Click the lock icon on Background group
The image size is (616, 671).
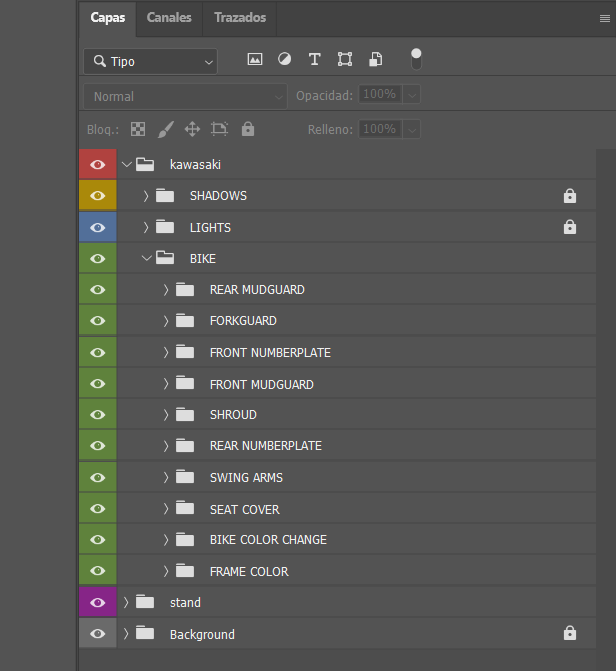pos(570,633)
